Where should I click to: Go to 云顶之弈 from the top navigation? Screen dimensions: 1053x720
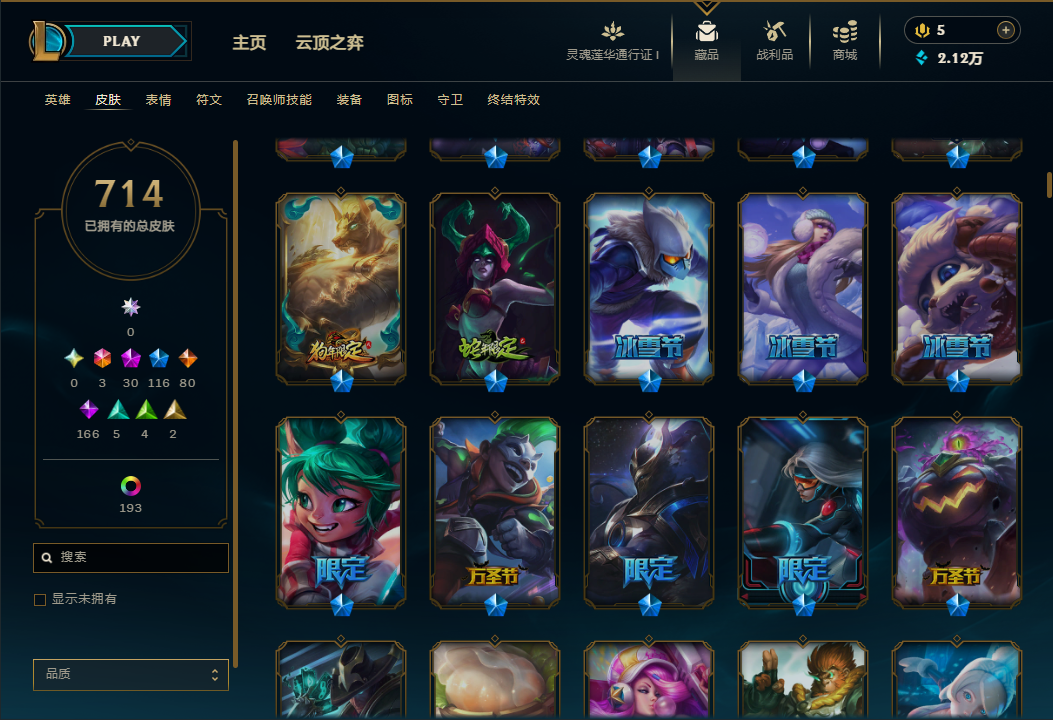pos(330,43)
